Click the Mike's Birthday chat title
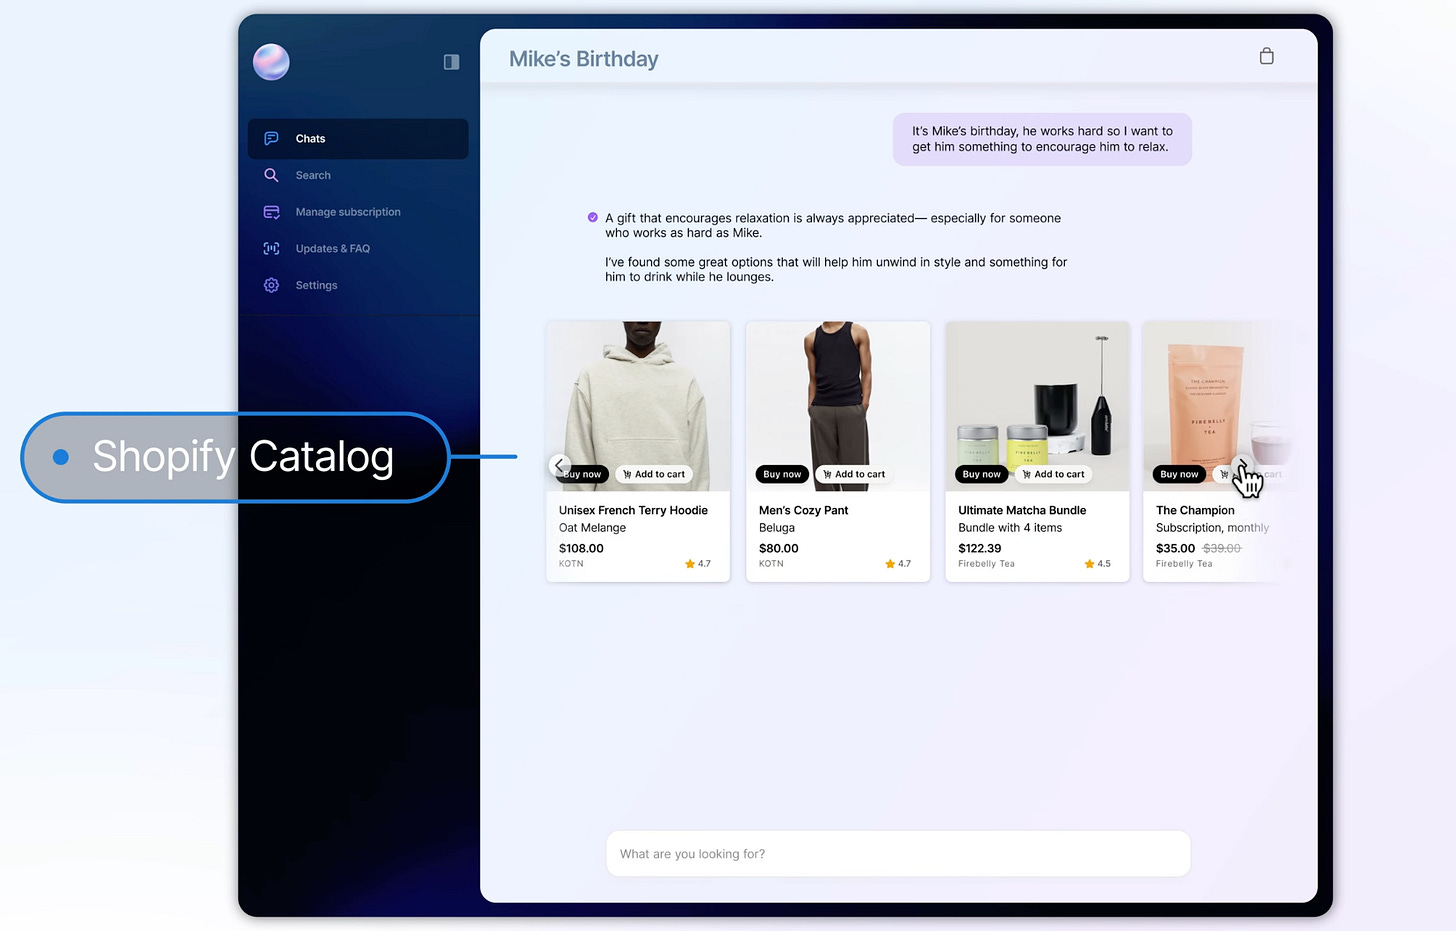This screenshot has width=1456, height=931. click(584, 59)
